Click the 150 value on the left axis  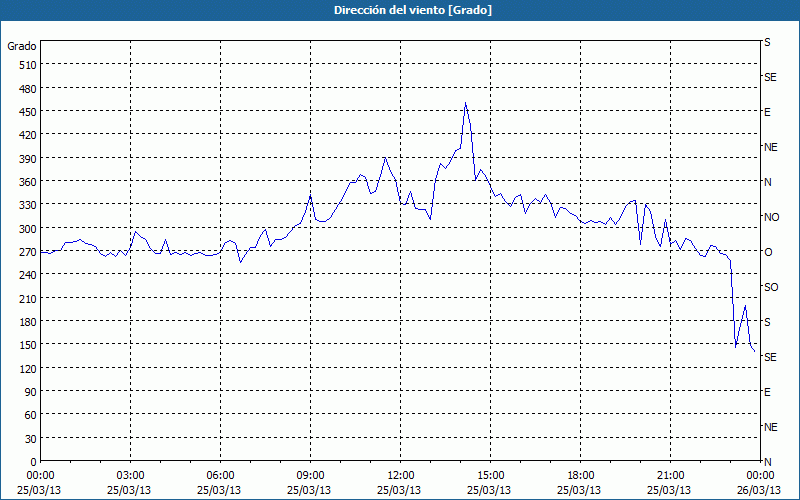coord(28,345)
